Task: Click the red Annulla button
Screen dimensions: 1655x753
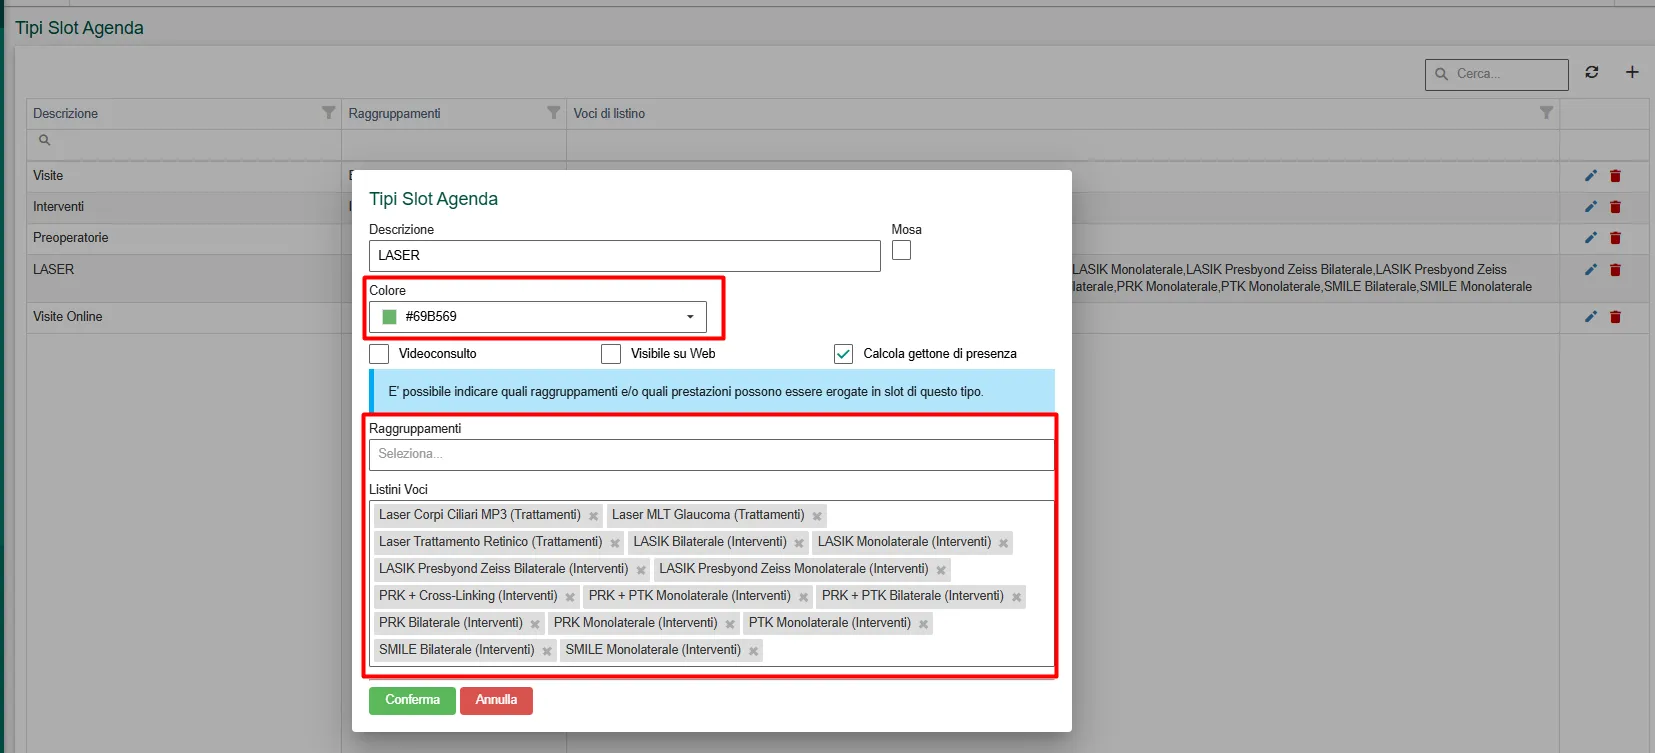Action: pyautogui.click(x=496, y=700)
